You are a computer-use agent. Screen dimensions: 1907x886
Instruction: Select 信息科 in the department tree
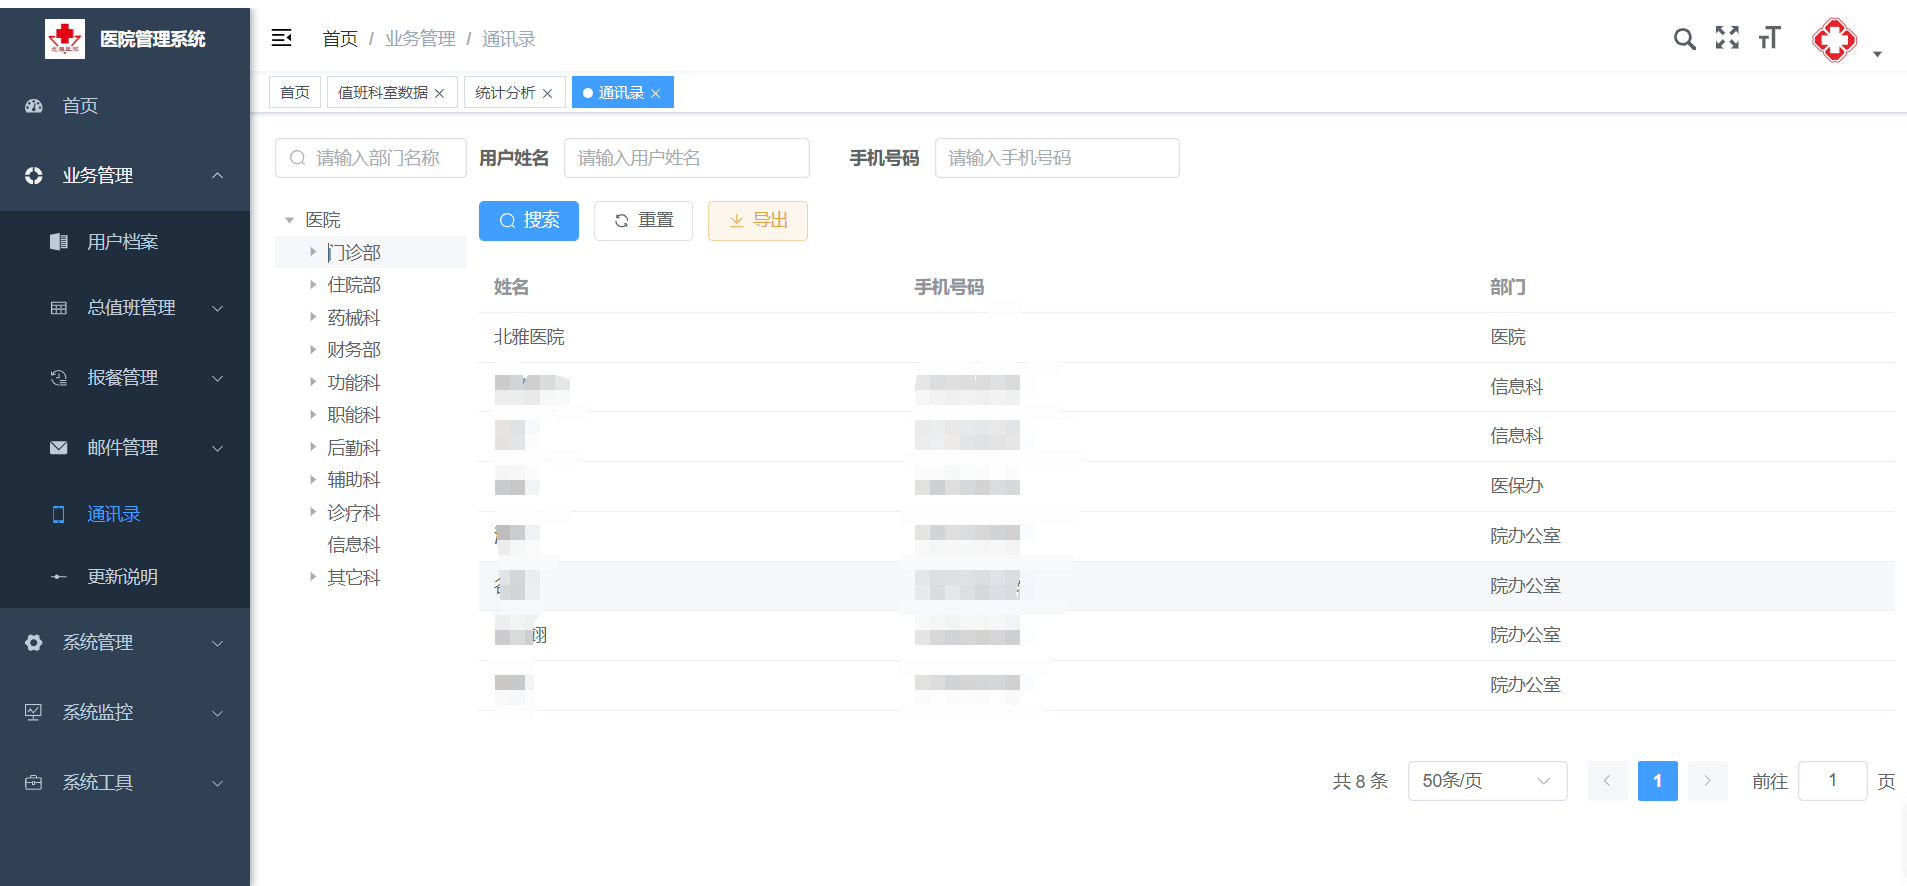tap(354, 545)
